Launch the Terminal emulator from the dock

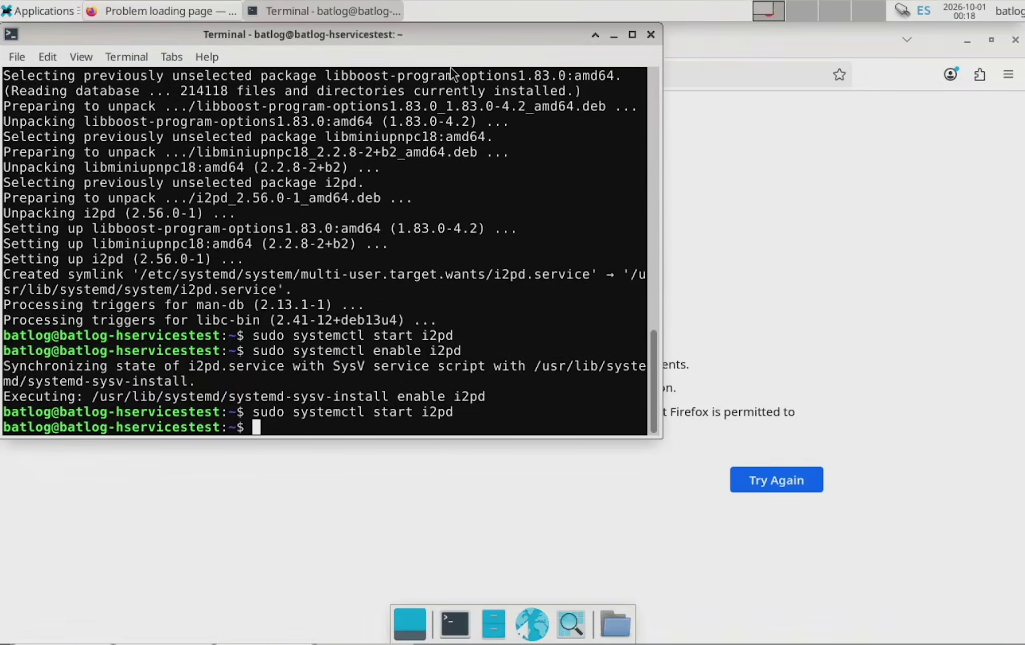tap(454, 624)
